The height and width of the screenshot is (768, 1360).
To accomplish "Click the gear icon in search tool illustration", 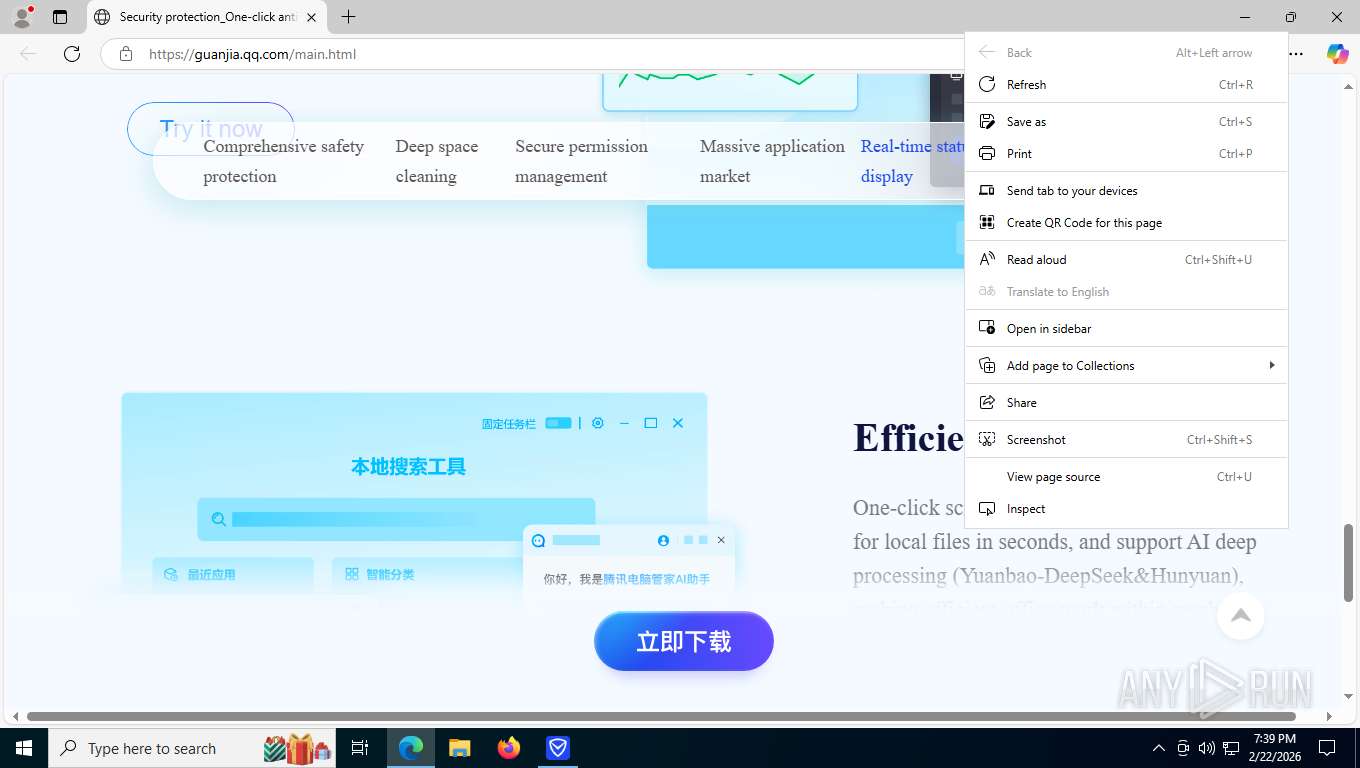I will click(x=598, y=423).
